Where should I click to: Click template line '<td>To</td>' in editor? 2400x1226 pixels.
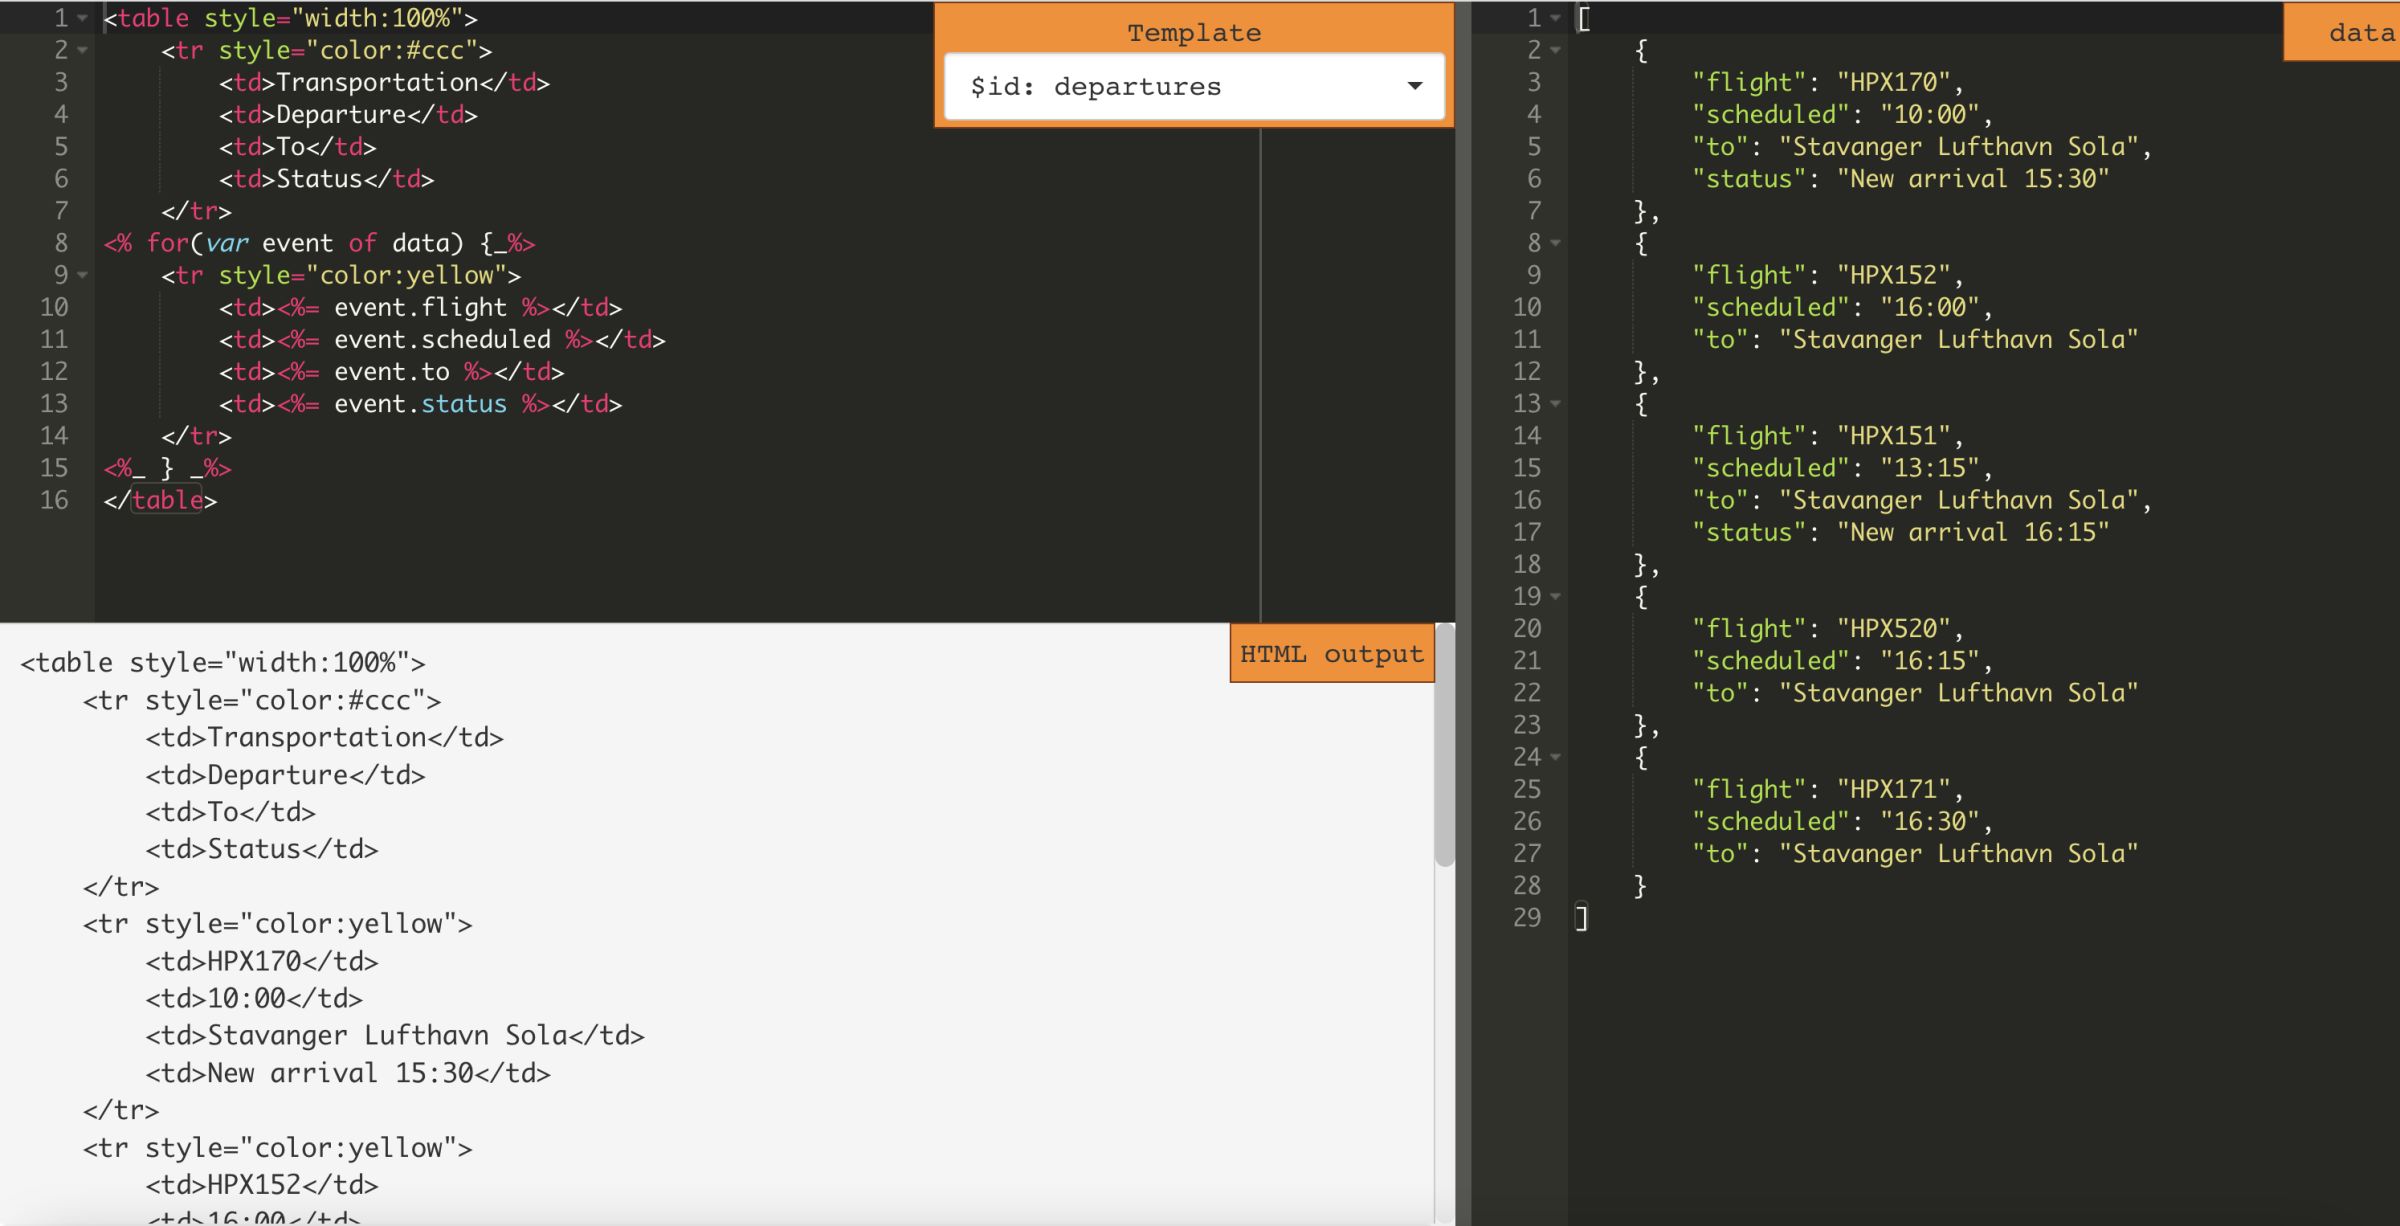(x=298, y=147)
